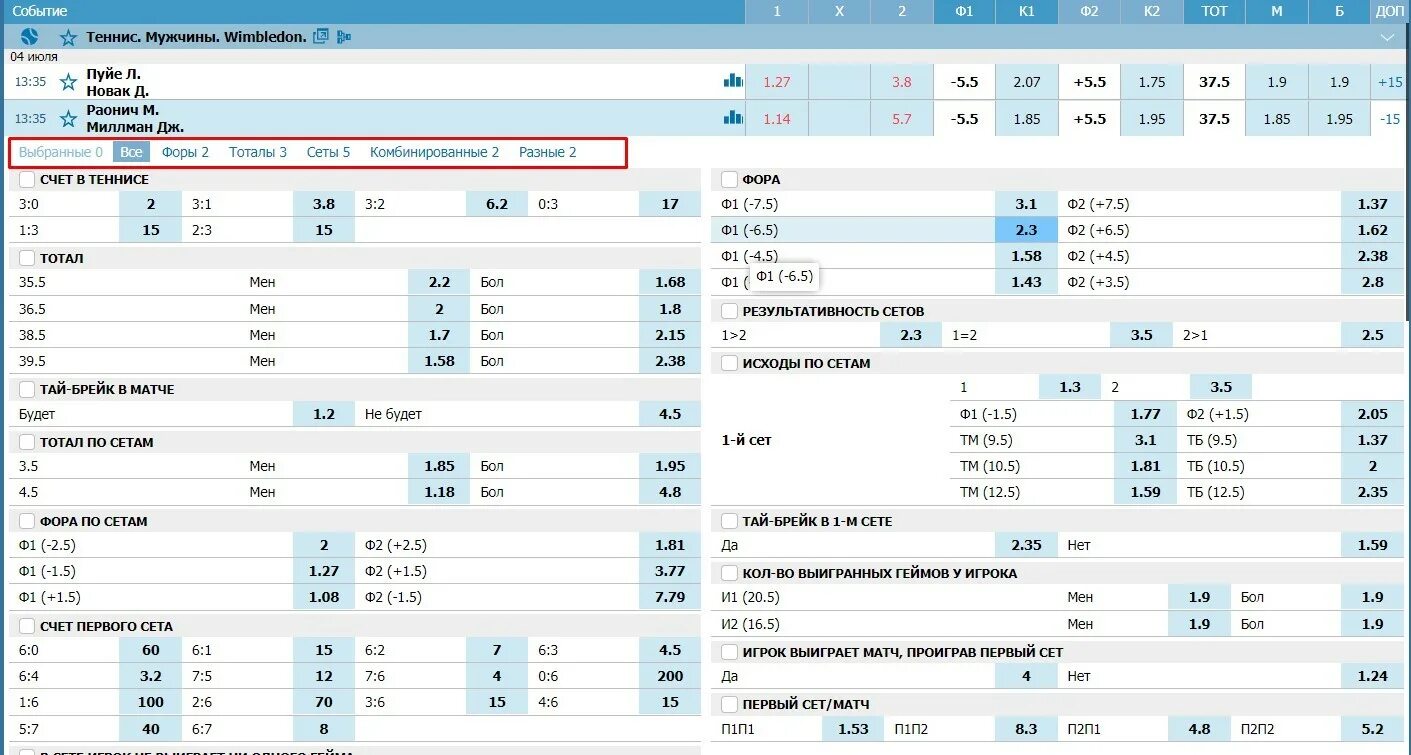Image resolution: width=1411 pixels, height=755 pixels.
Task: Favorite the Wimbledon tournament star icon
Action: tap(68, 38)
